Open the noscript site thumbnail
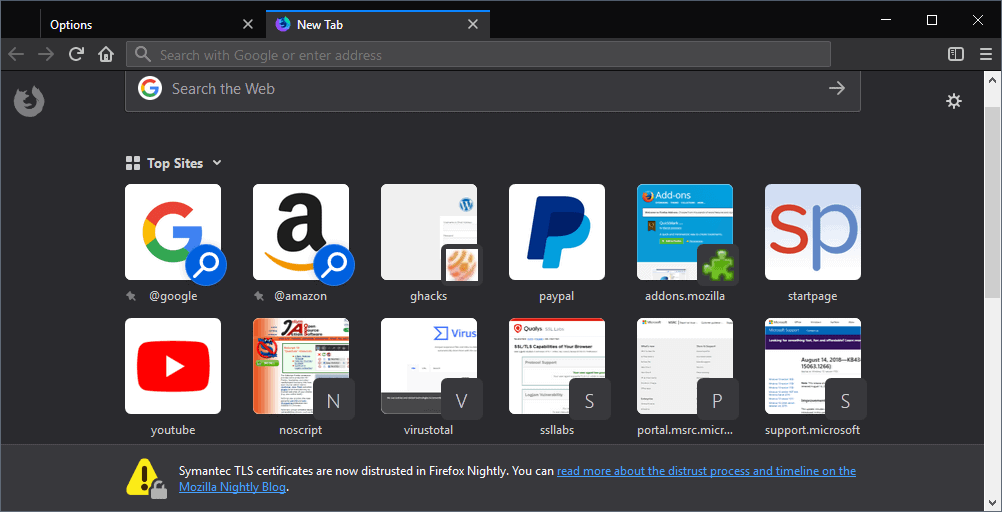 pos(301,366)
